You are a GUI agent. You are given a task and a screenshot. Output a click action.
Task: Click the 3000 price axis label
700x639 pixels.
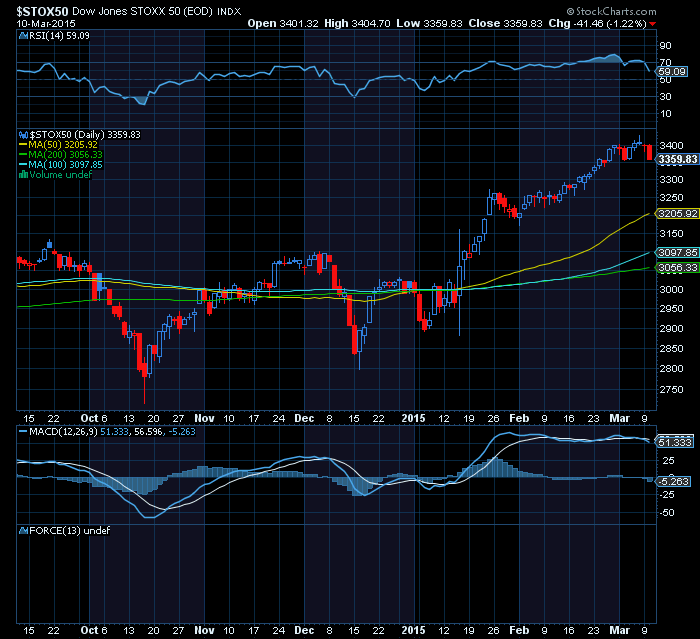[x=671, y=290]
